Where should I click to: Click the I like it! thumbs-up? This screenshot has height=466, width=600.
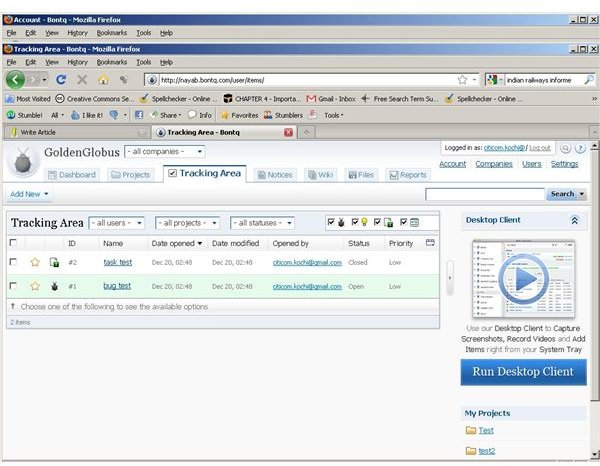click(87, 115)
